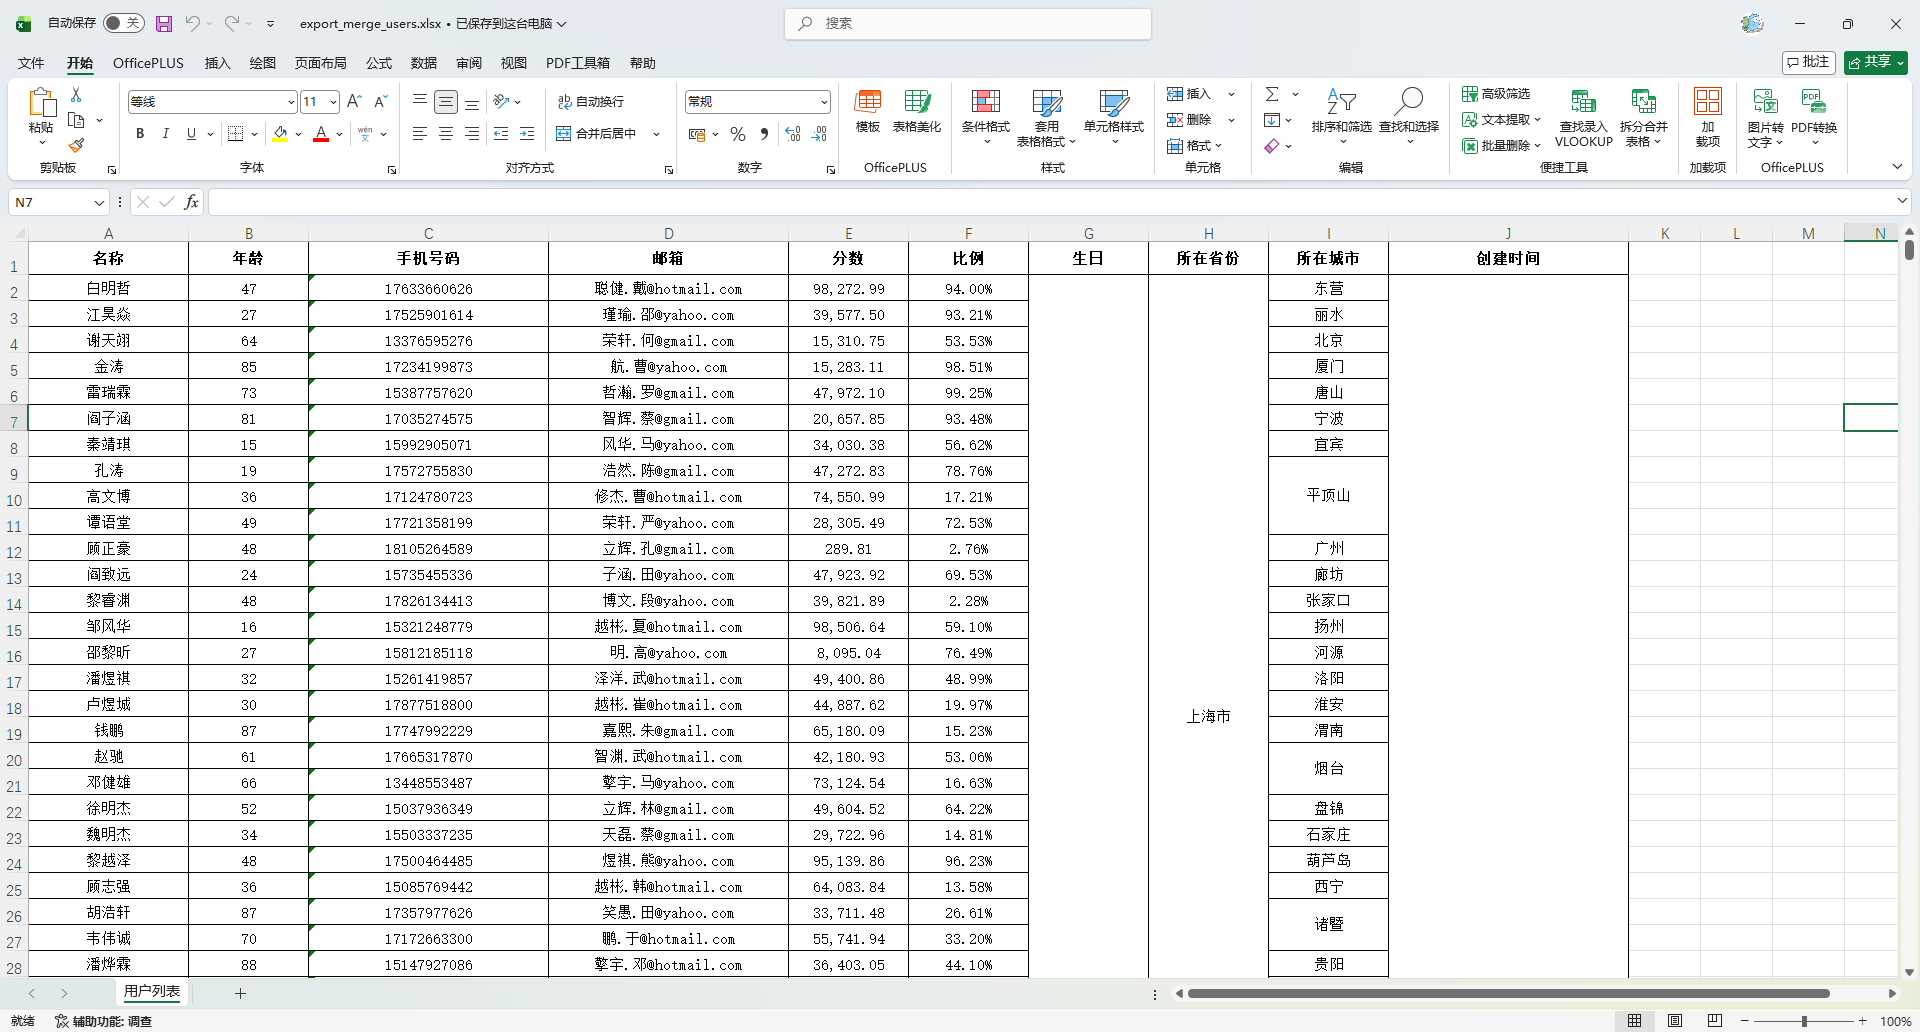Click the zoom slider handle

(x=1804, y=1021)
